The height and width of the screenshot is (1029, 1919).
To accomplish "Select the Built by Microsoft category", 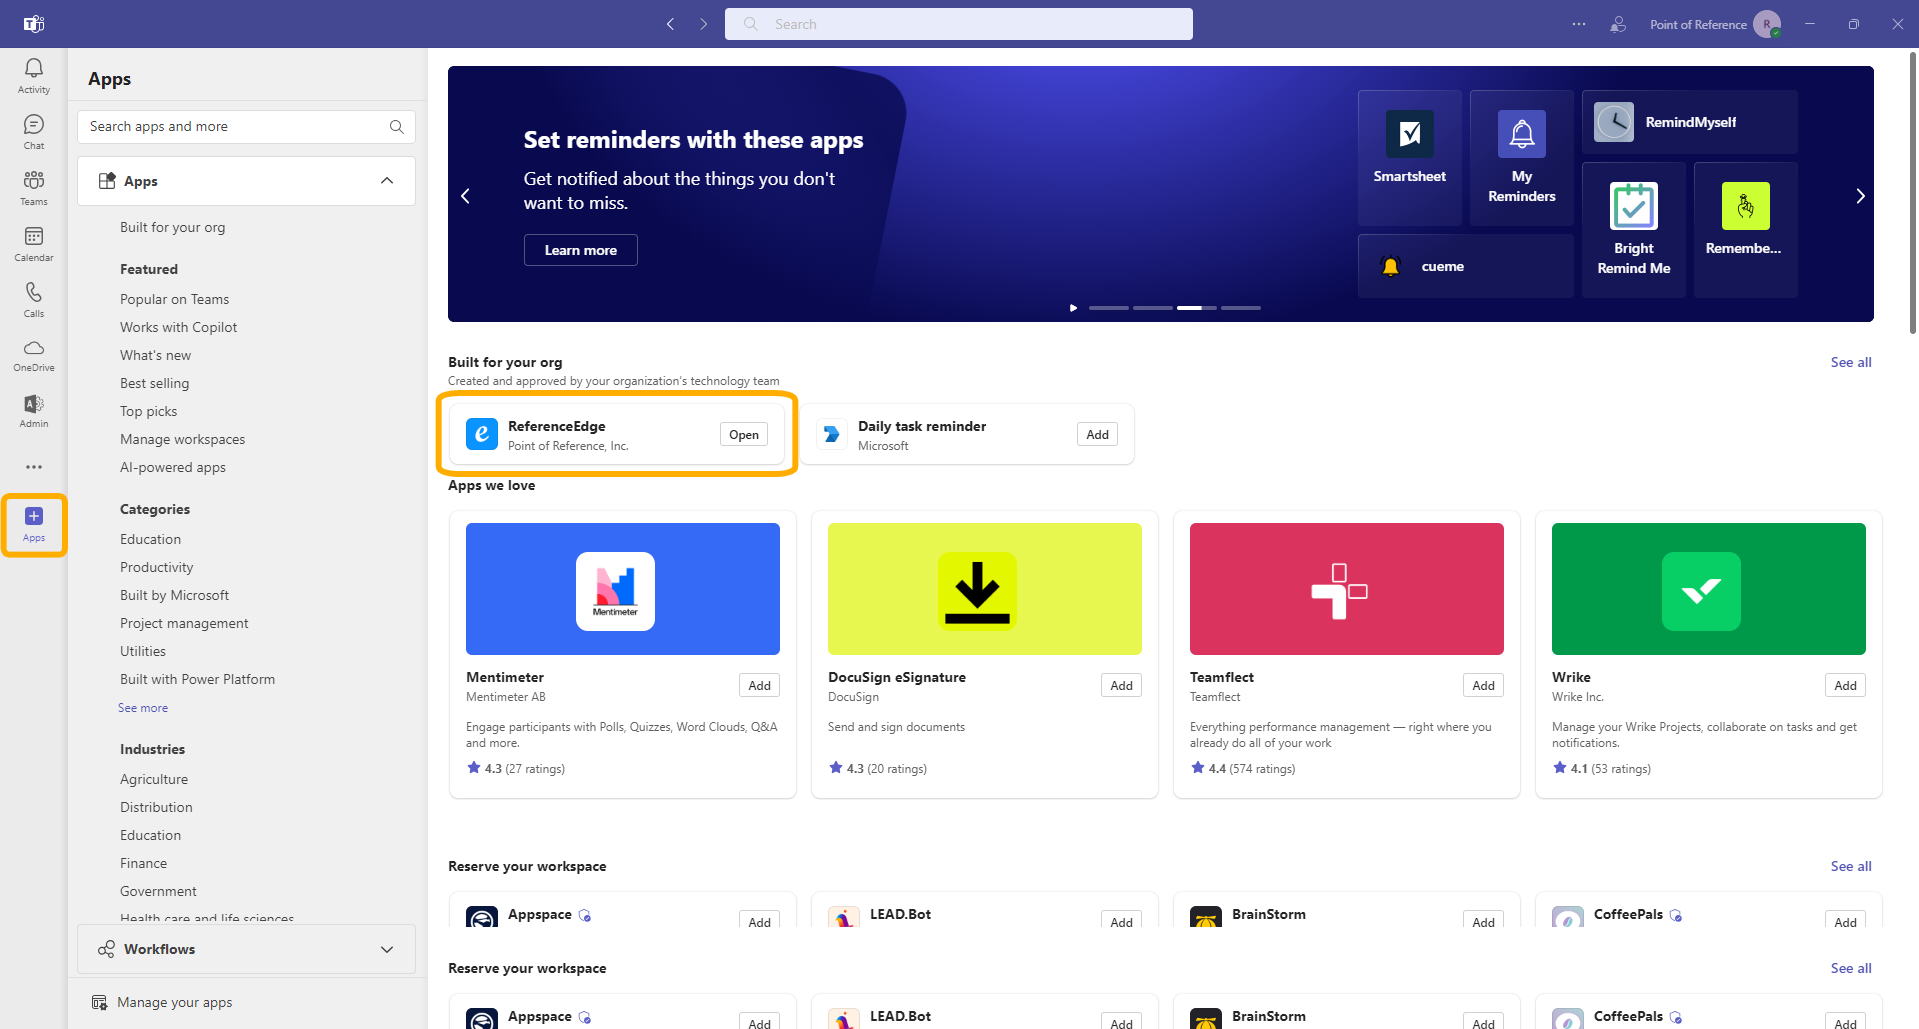I will [174, 595].
